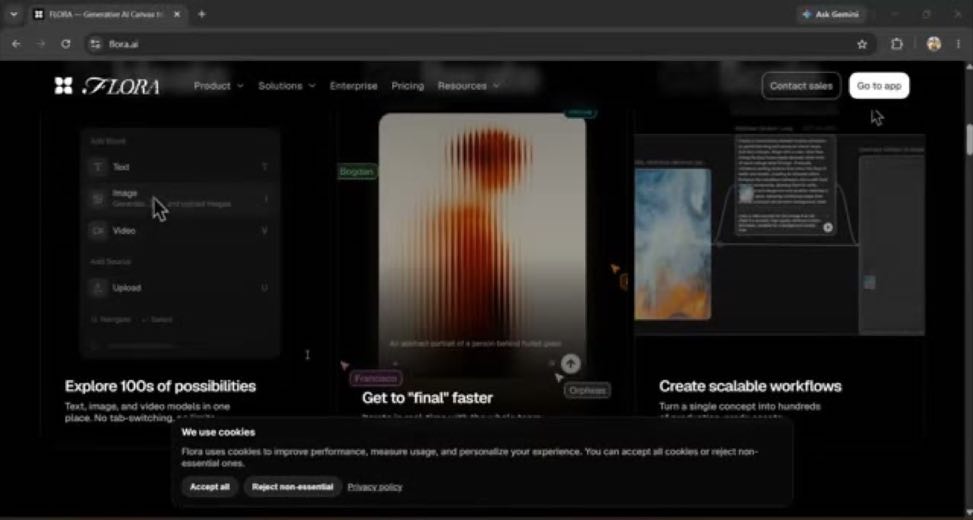Click the Explore 100s of possibilities heading

click(160, 386)
